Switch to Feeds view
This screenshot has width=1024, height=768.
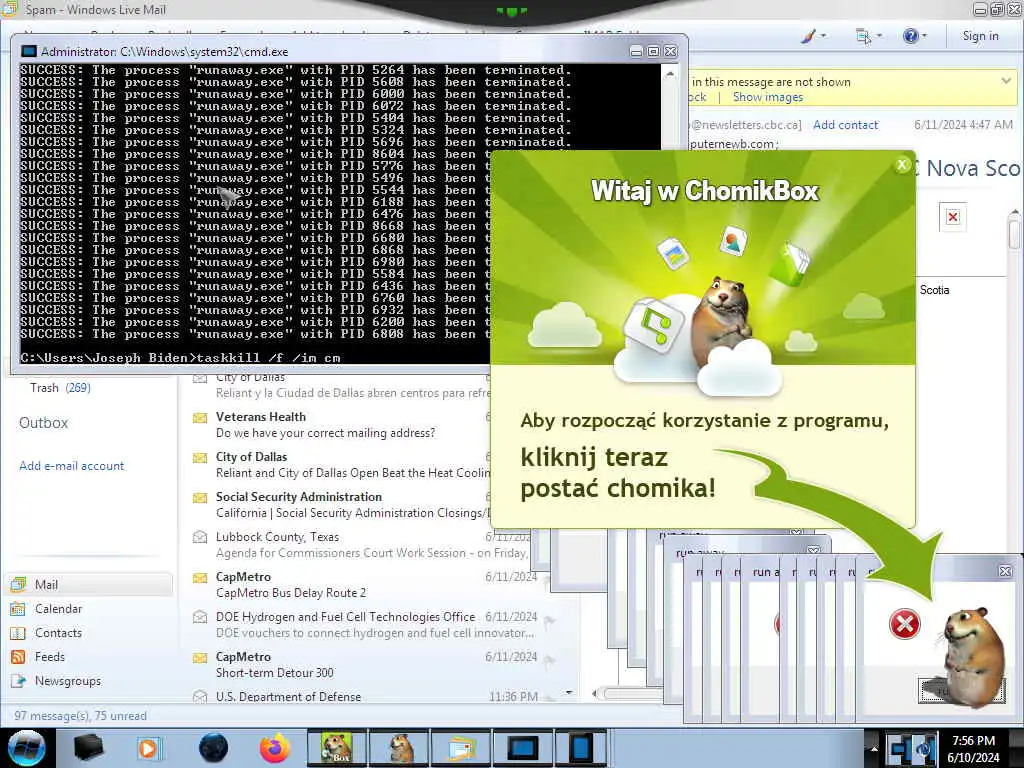point(91,657)
